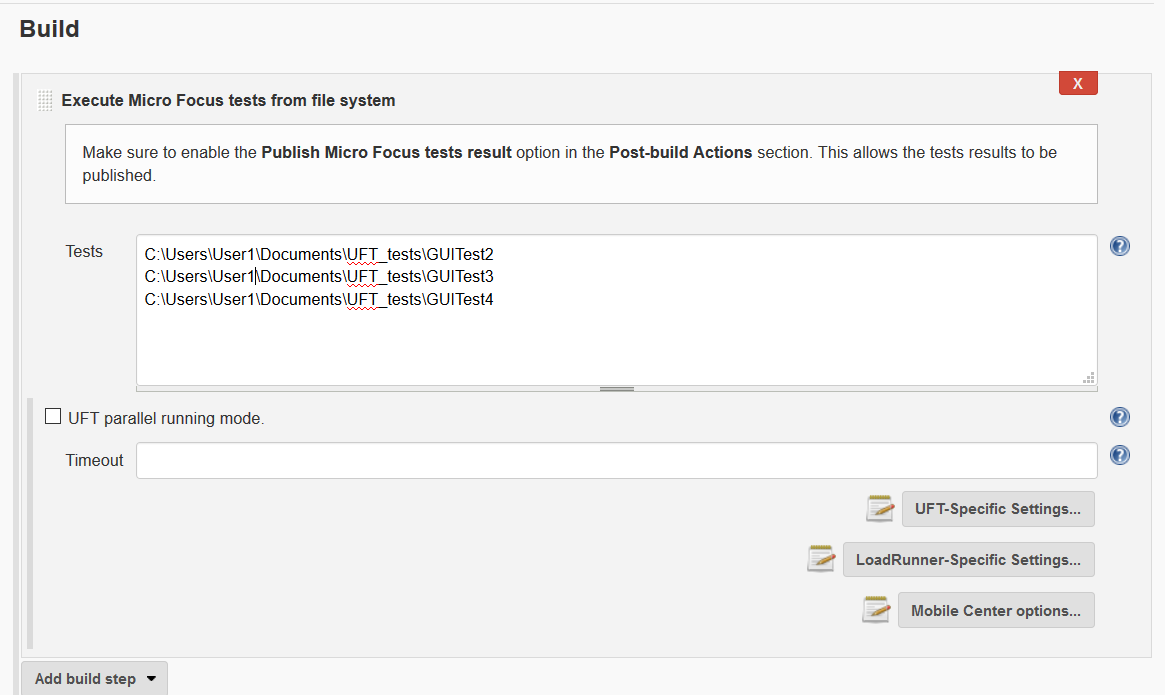1165x695 pixels.
Task: Click the Tests textarea corner resize grip
Action: (1088, 377)
